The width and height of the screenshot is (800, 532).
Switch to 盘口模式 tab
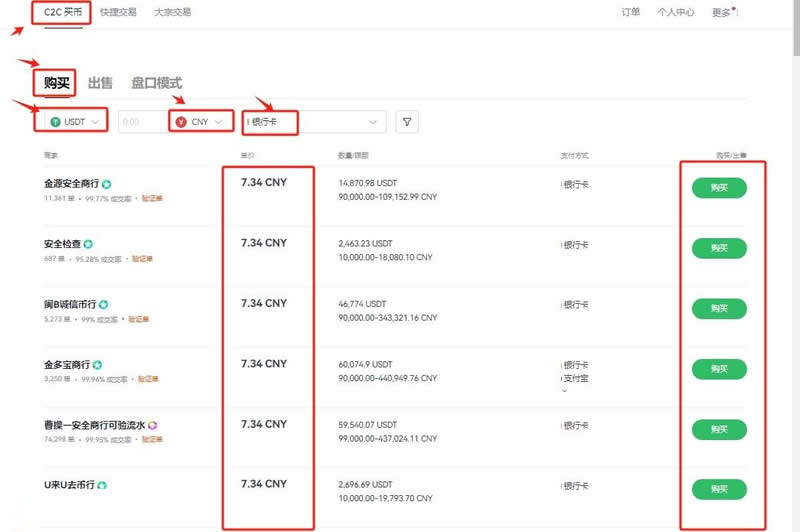coord(156,83)
